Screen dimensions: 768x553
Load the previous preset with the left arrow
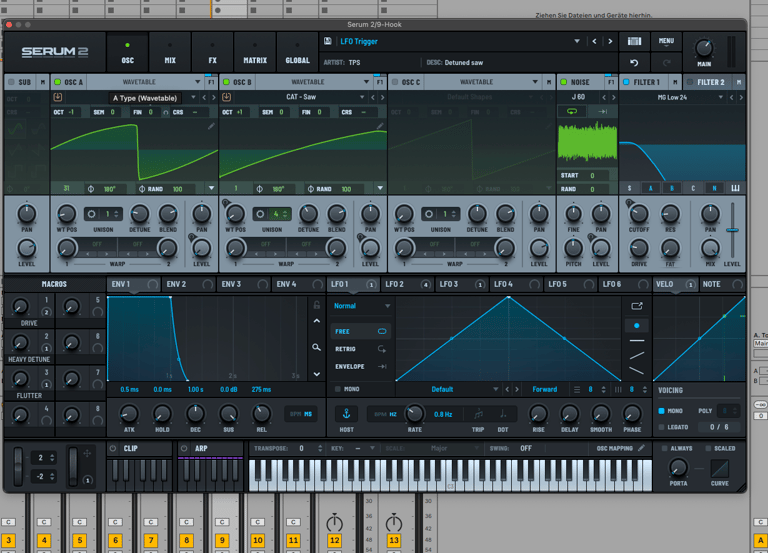tap(595, 42)
